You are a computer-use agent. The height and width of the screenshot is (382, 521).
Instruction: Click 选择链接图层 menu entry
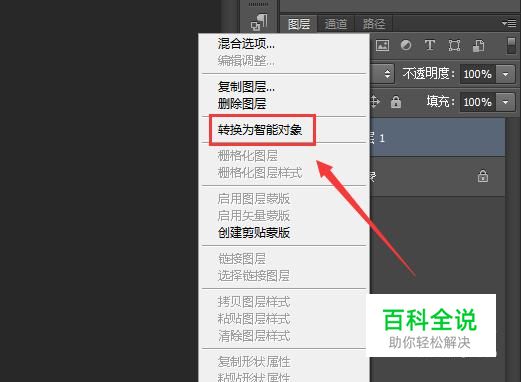(254, 276)
